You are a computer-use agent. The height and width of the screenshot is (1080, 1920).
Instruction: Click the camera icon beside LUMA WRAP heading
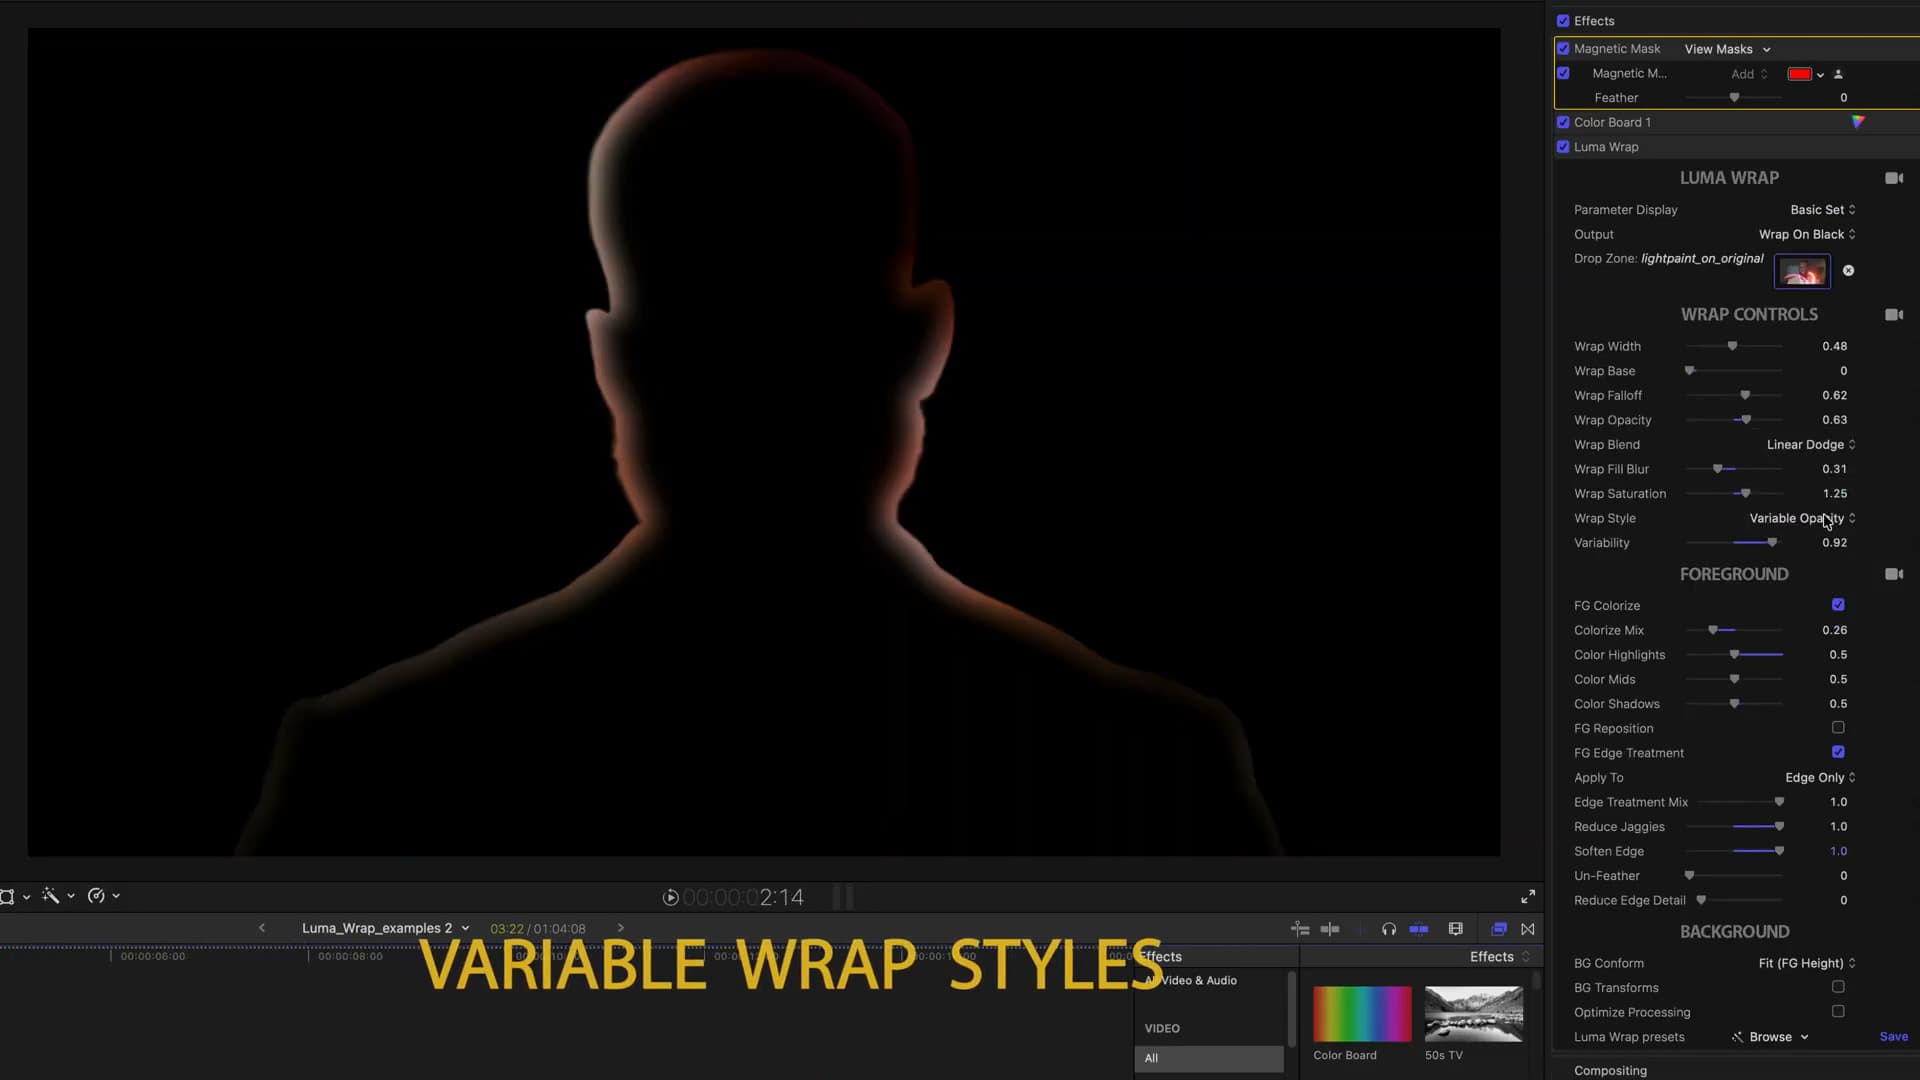tap(1894, 178)
